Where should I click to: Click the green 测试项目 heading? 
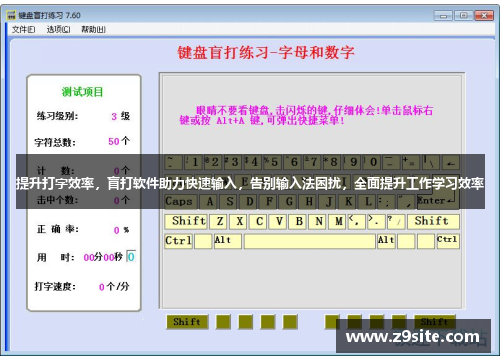82,92
